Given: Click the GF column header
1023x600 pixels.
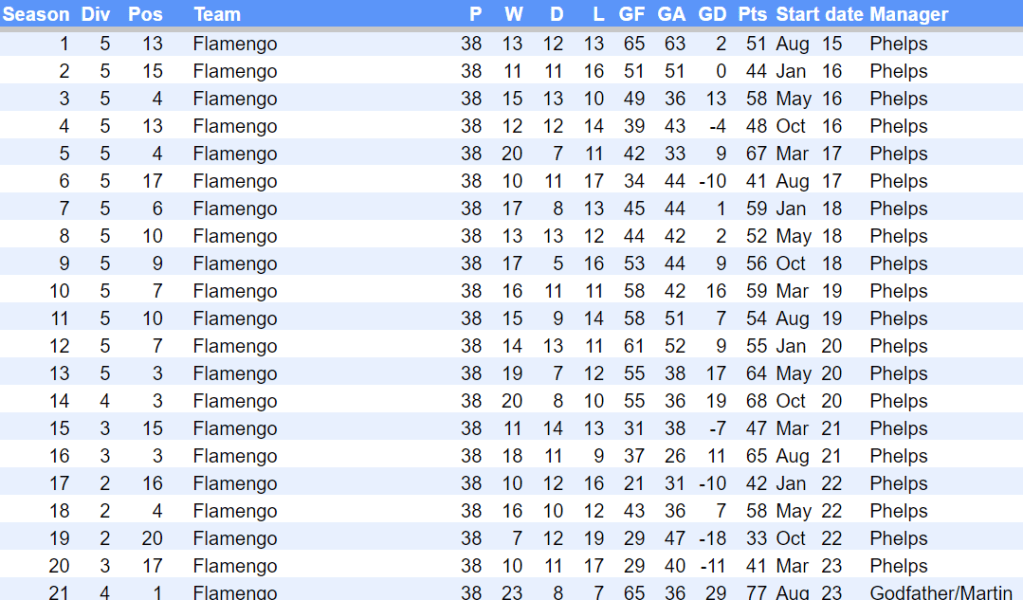Looking at the screenshot, I should point(632,15).
